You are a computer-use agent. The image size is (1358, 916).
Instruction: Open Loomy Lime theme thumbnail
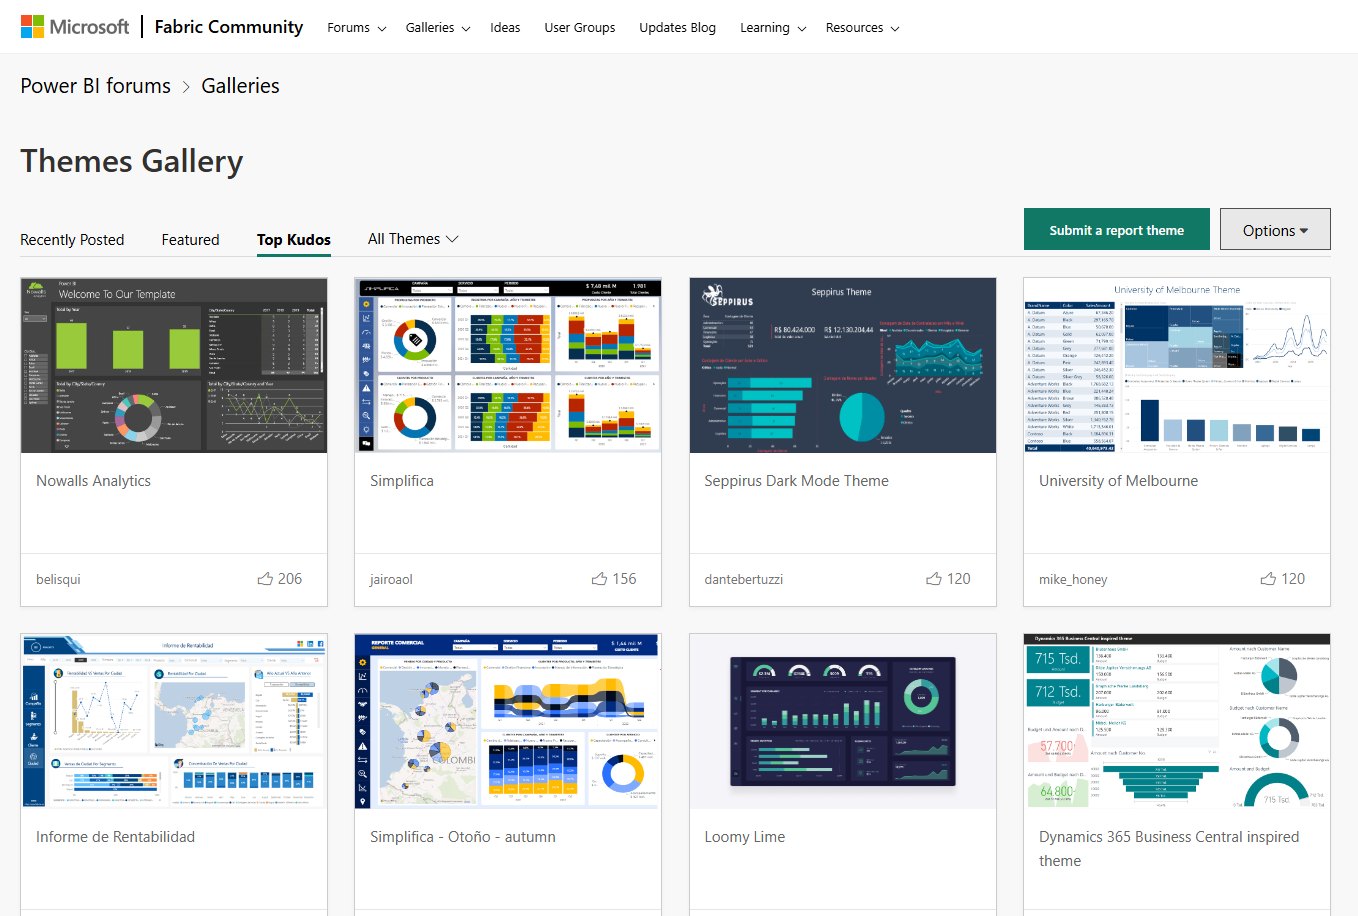pos(843,721)
